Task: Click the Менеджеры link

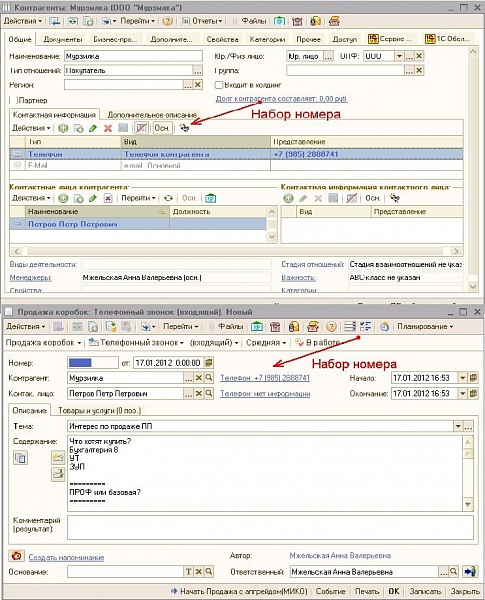Action: [30, 278]
